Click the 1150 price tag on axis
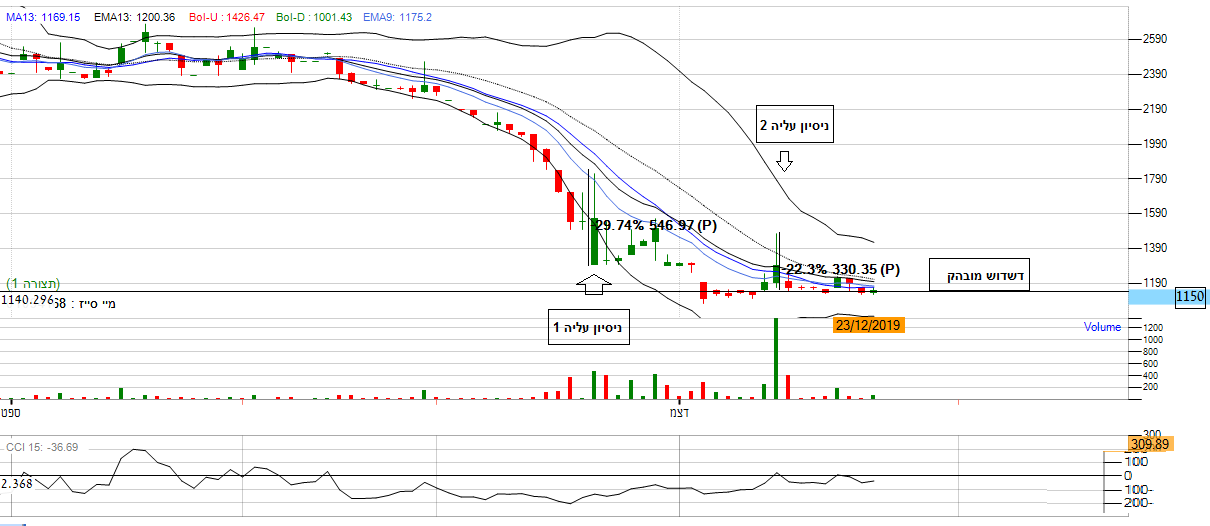This screenshot has height=526, width=1210. click(x=1189, y=297)
